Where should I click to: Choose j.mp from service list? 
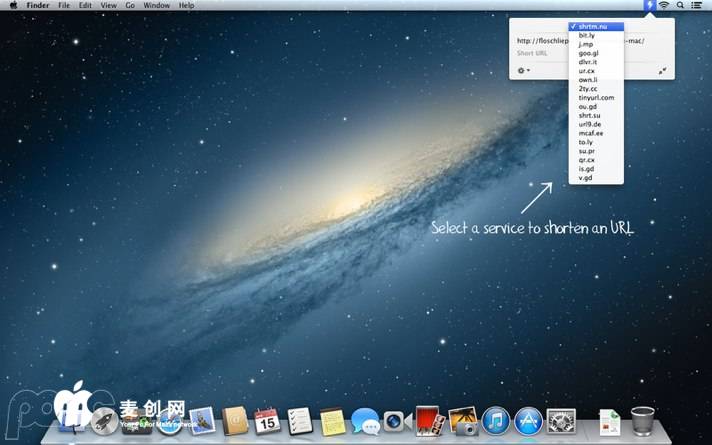(596, 44)
